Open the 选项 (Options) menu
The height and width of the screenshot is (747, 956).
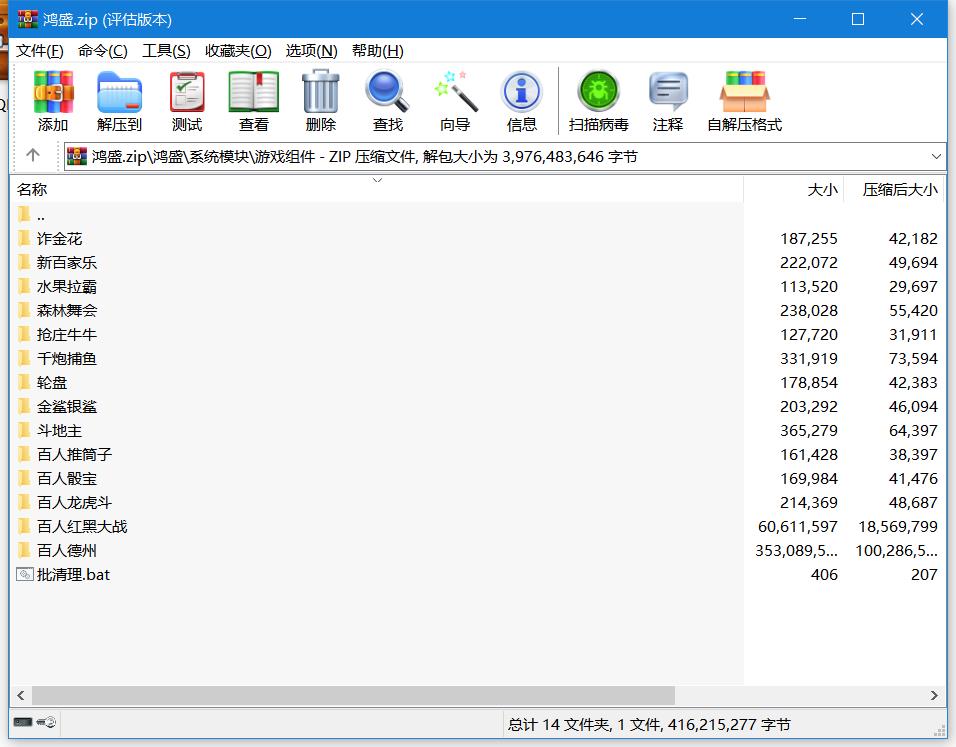[x=310, y=51]
